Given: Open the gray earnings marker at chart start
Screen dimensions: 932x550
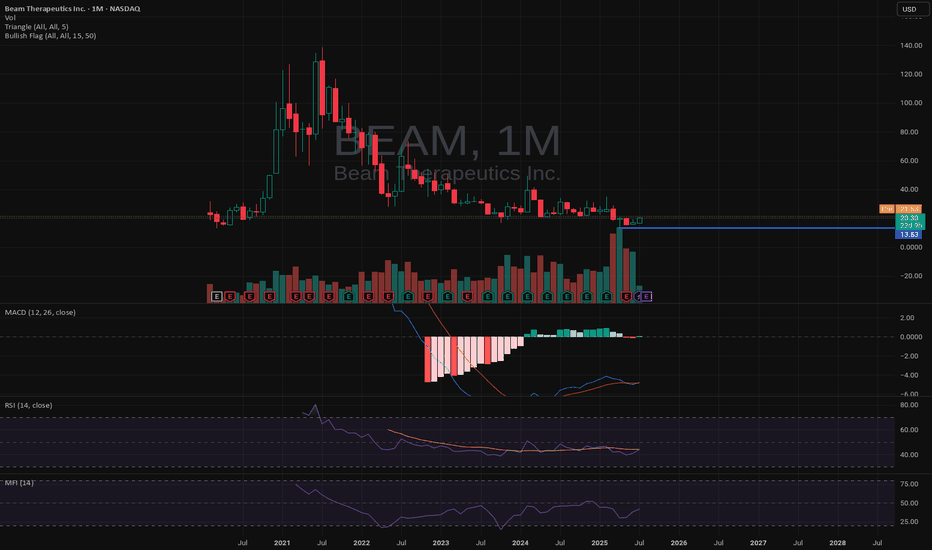Looking at the screenshot, I should 216,296.
